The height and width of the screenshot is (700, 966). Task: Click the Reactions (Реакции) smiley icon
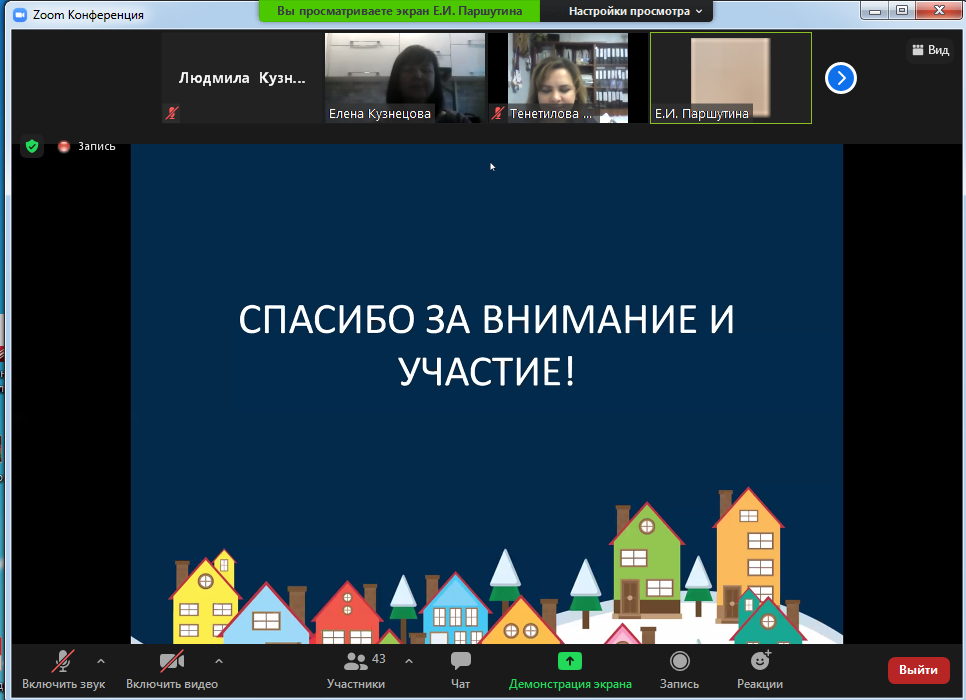(760, 662)
